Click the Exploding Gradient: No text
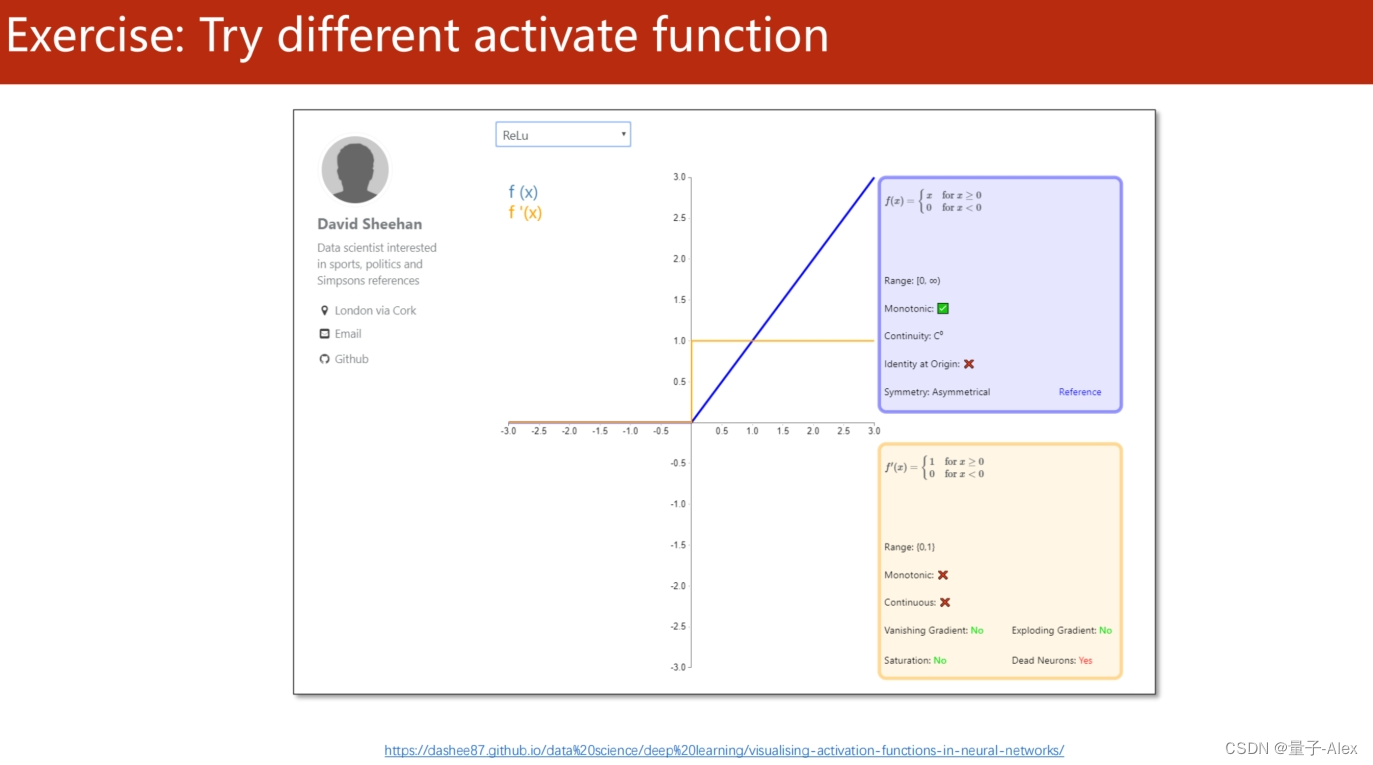 [x=1062, y=631]
